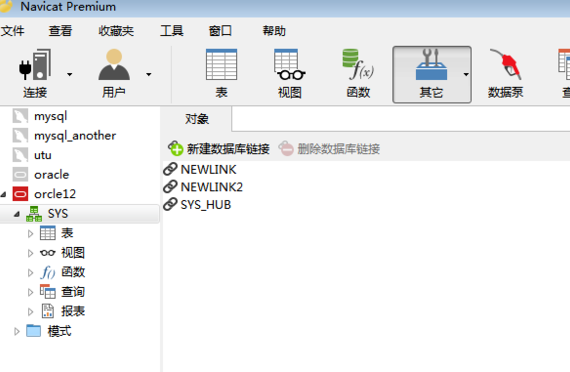Select the SYS label in the tree
570x372 pixels.
pyautogui.click(x=58, y=214)
